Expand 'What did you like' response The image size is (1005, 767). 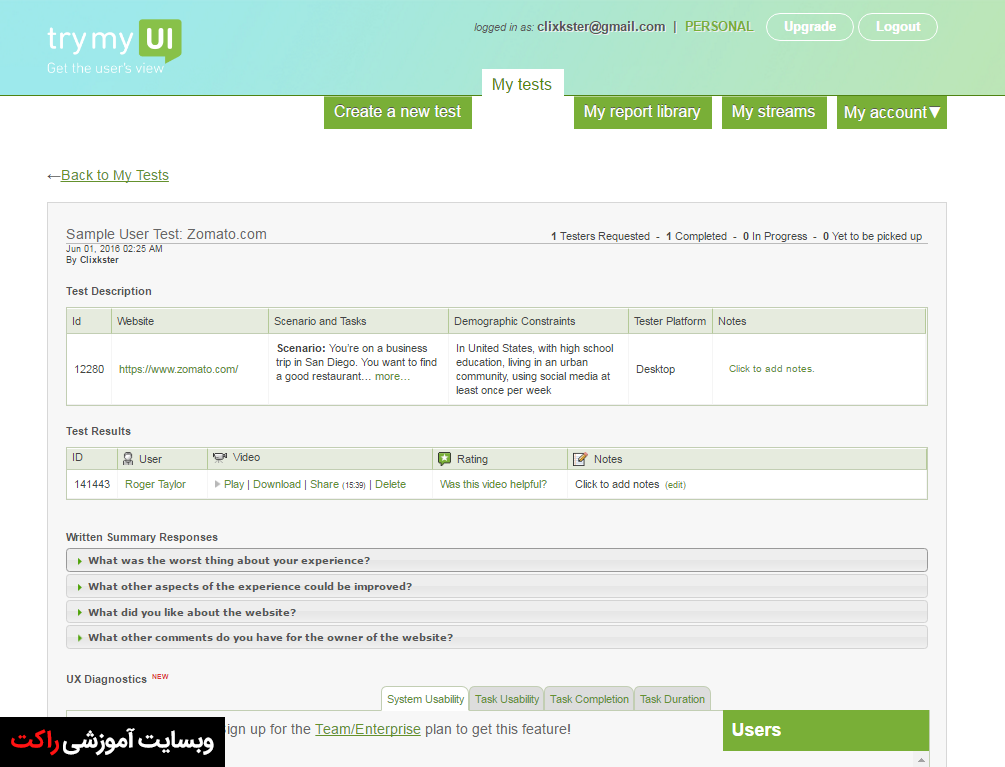pos(192,612)
